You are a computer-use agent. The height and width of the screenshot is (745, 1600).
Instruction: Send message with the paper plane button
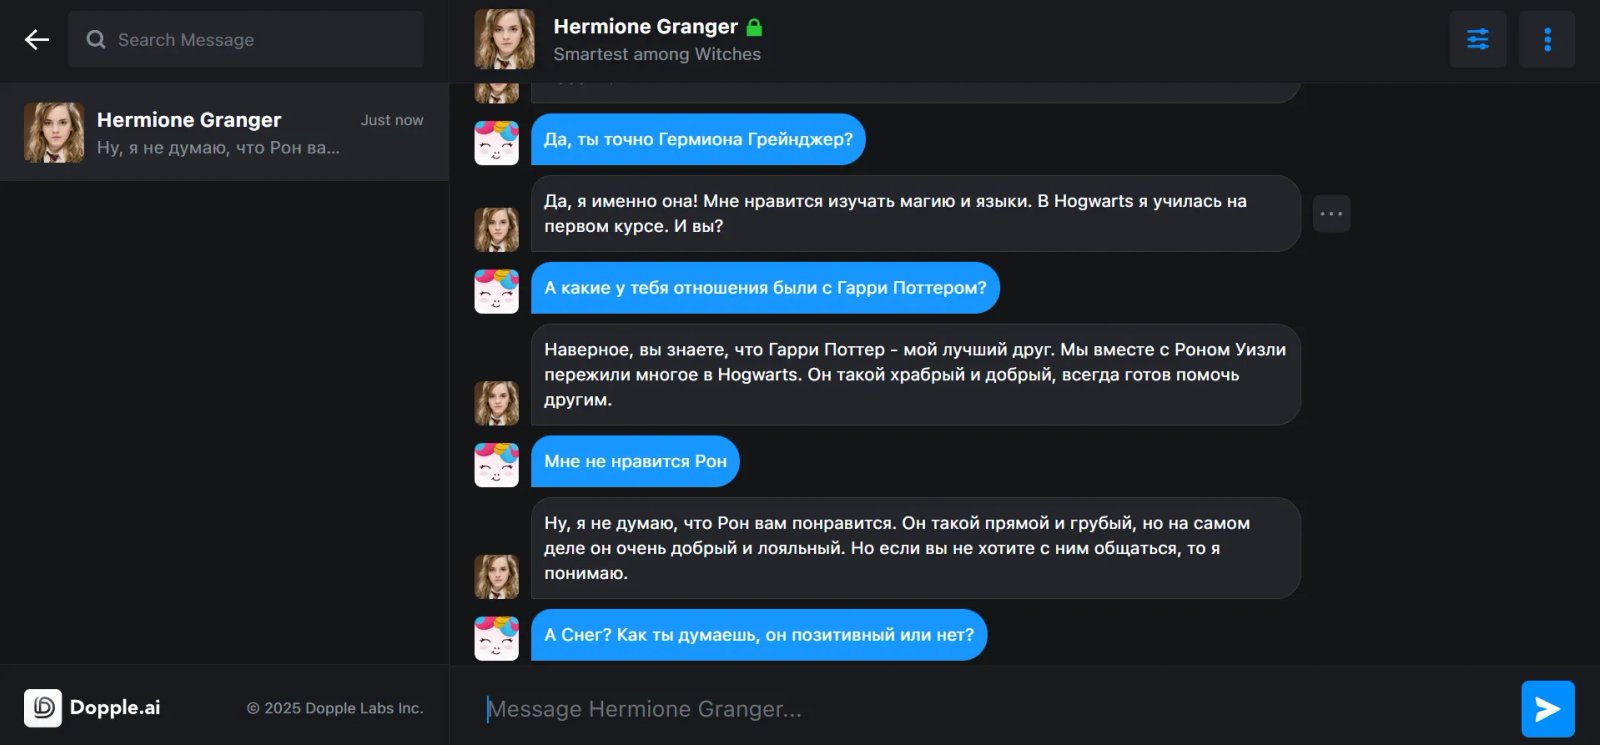[x=1548, y=709]
